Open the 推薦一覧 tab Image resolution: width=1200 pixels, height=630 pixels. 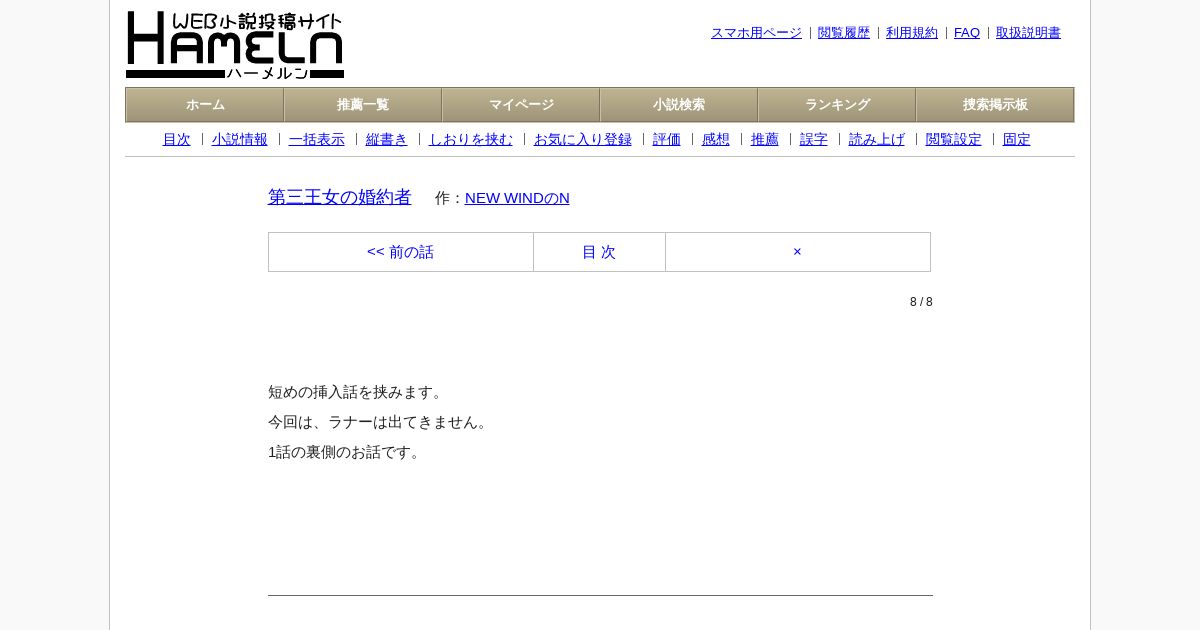[x=363, y=105]
